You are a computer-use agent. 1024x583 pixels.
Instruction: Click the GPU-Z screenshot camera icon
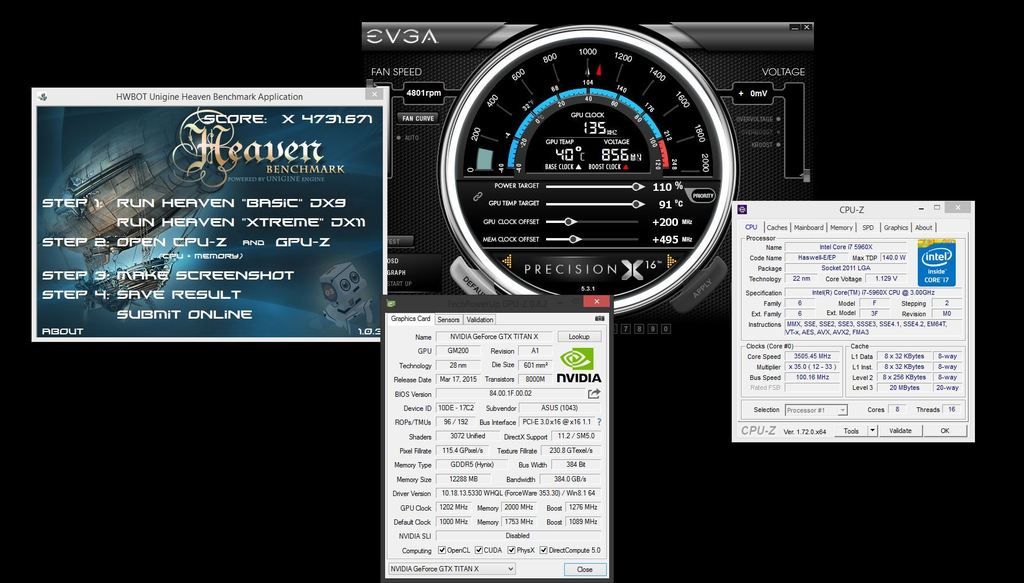point(600,319)
